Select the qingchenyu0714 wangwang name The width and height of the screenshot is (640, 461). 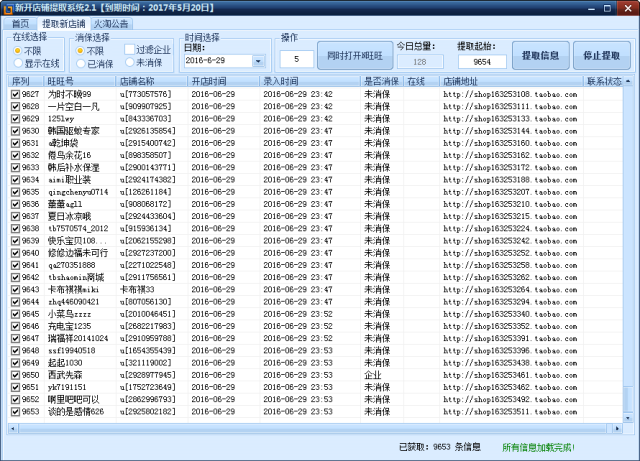coord(78,192)
